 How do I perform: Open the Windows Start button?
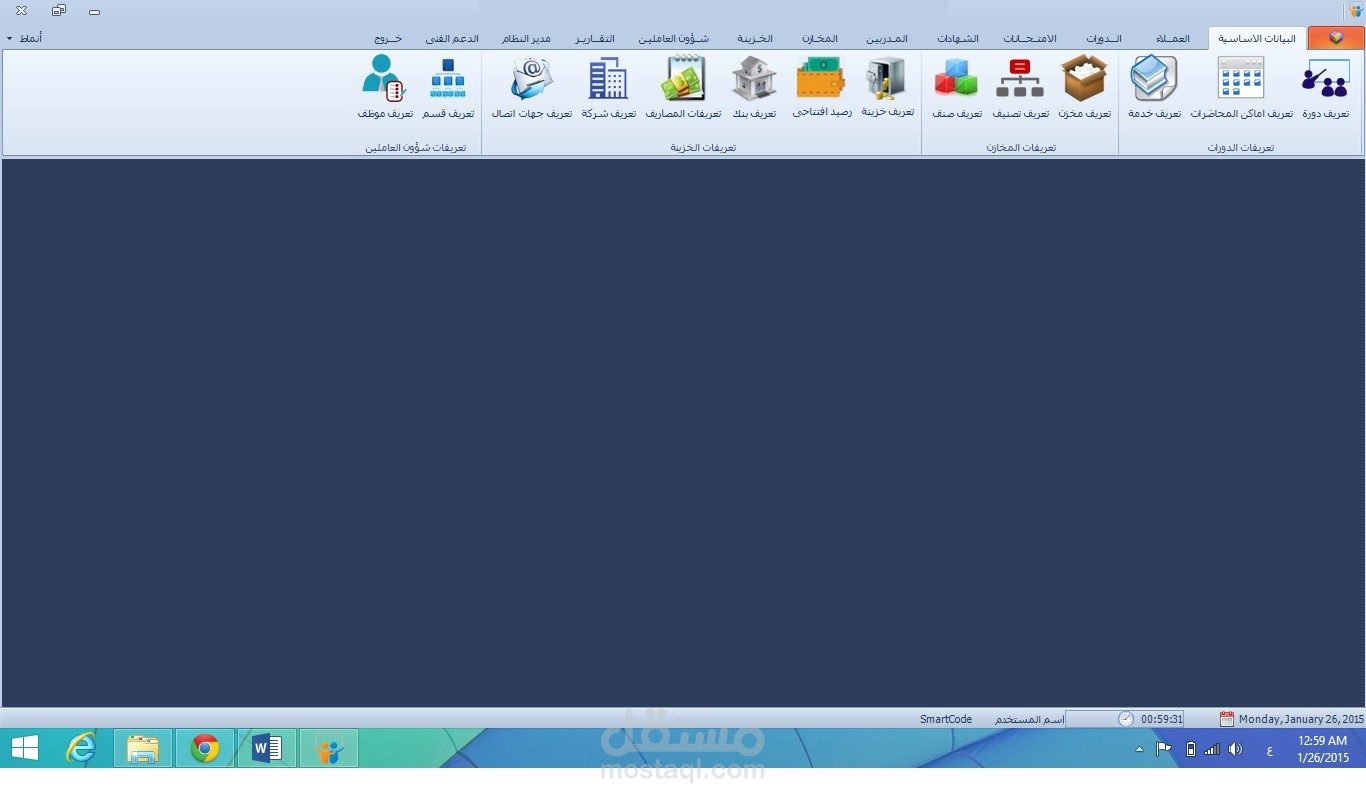[25, 748]
